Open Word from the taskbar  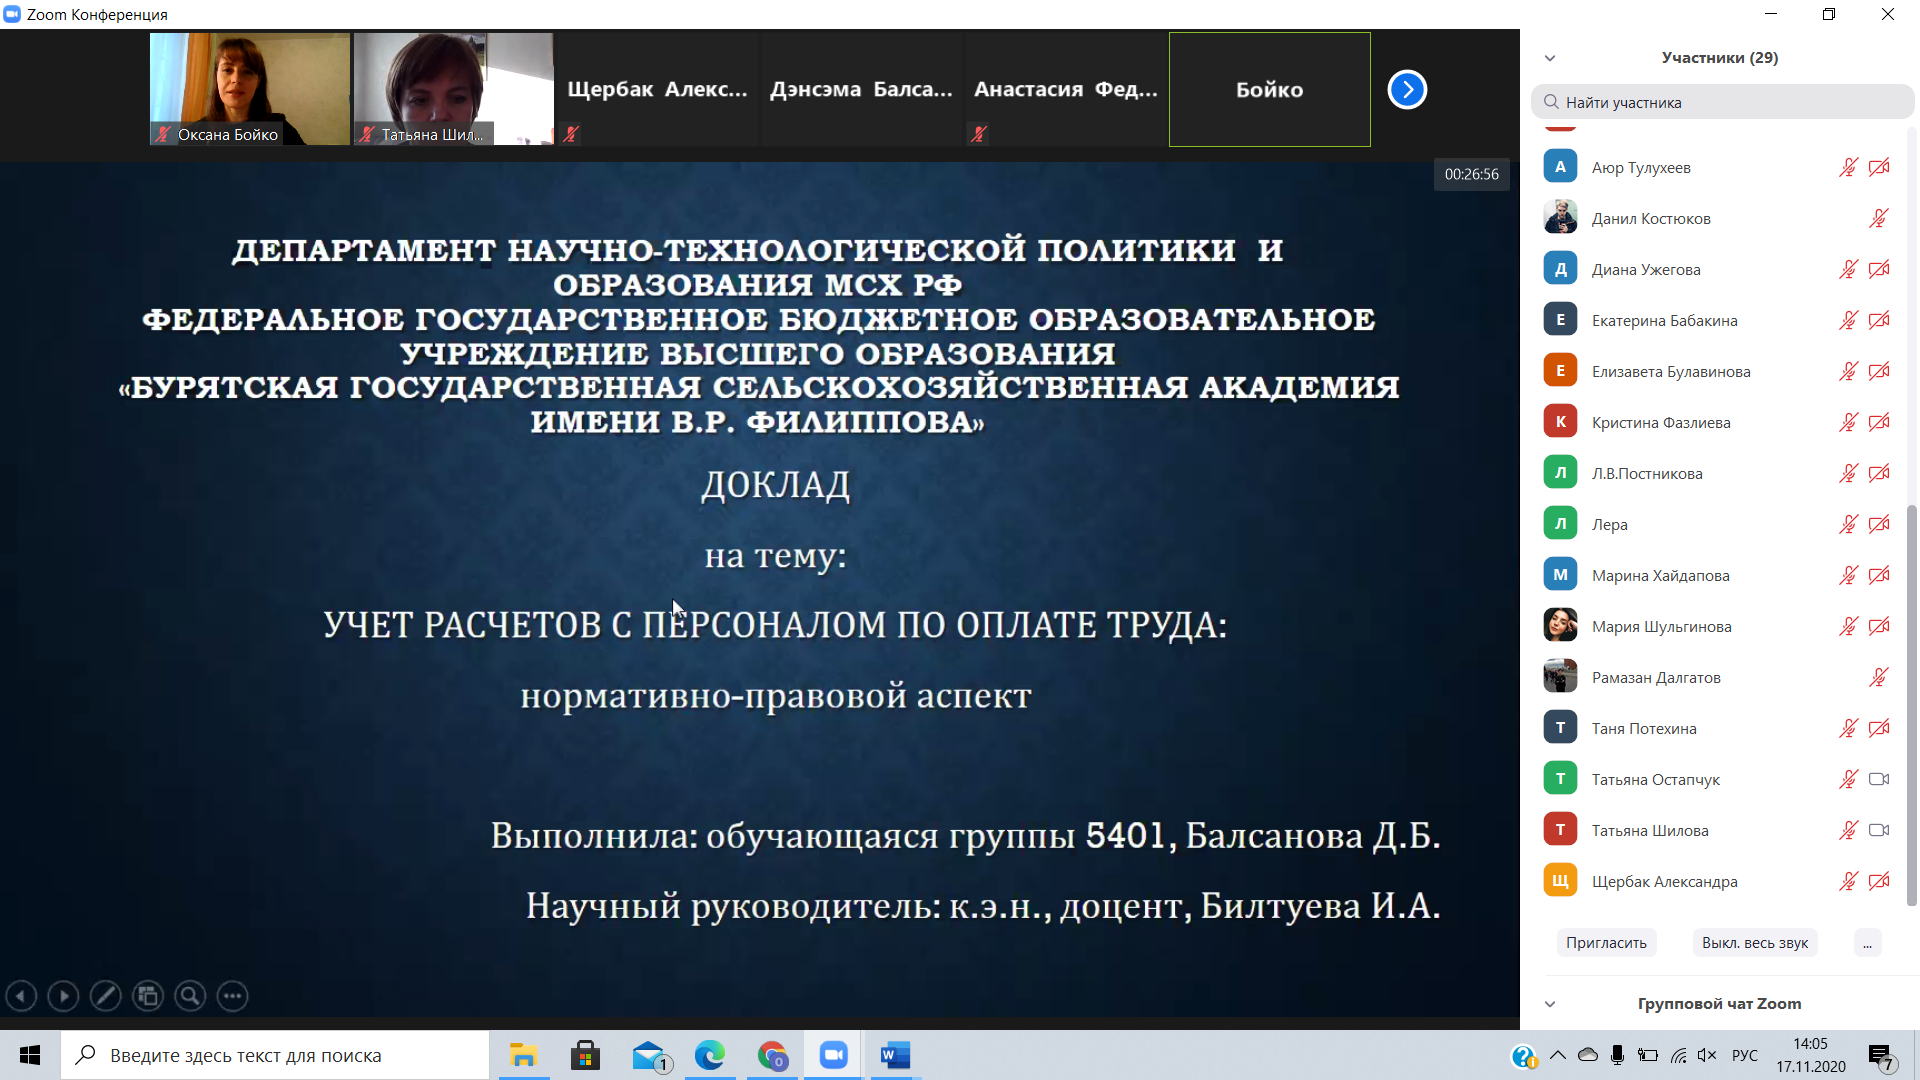tap(895, 1055)
